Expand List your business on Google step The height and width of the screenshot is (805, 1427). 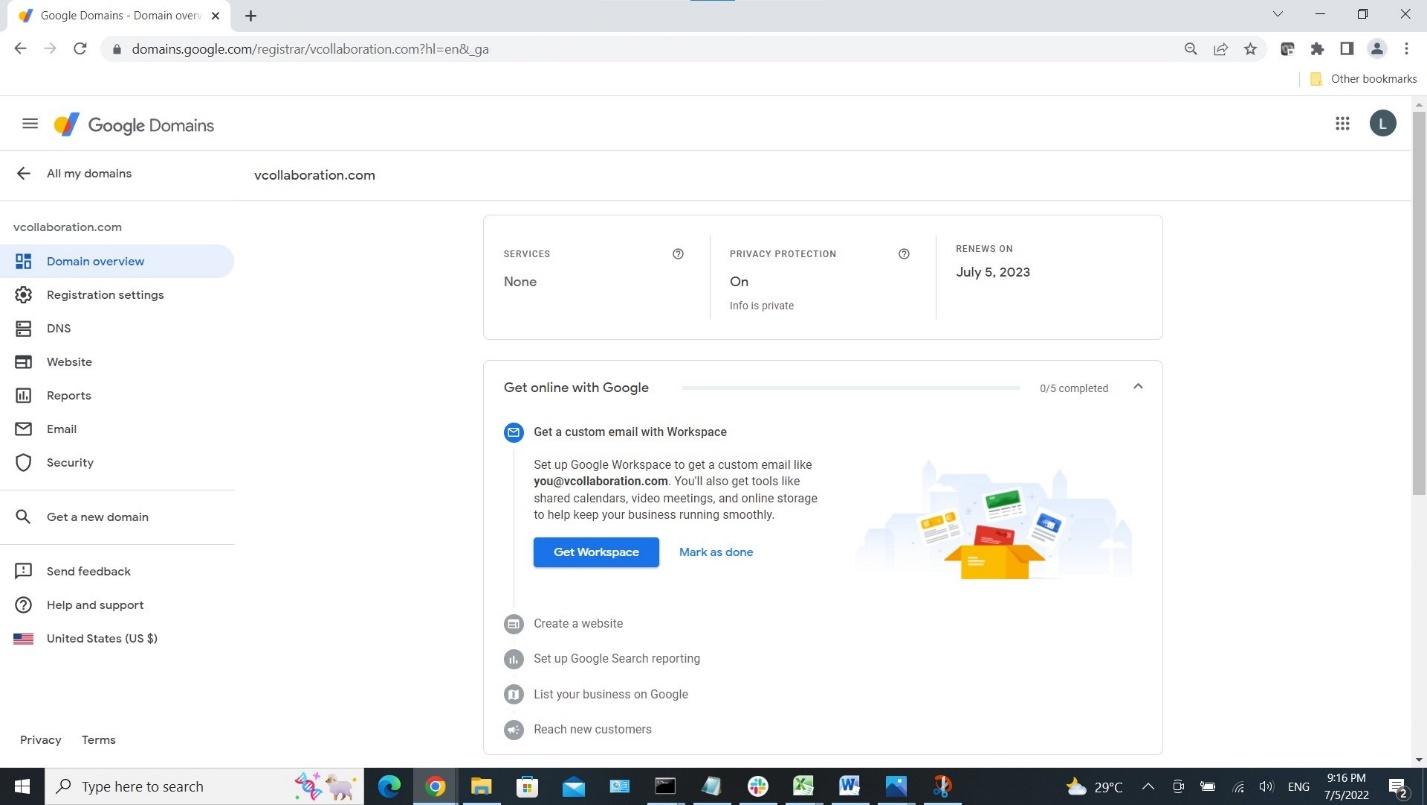click(610, 694)
